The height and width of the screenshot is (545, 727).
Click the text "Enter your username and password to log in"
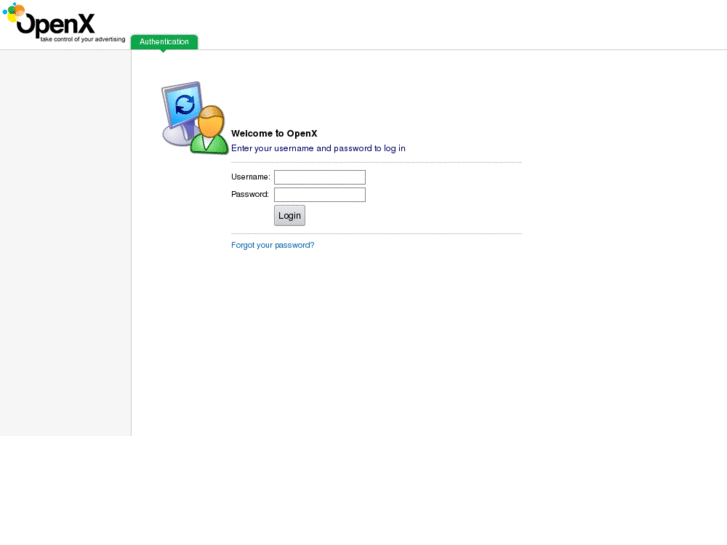click(x=318, y=148)
